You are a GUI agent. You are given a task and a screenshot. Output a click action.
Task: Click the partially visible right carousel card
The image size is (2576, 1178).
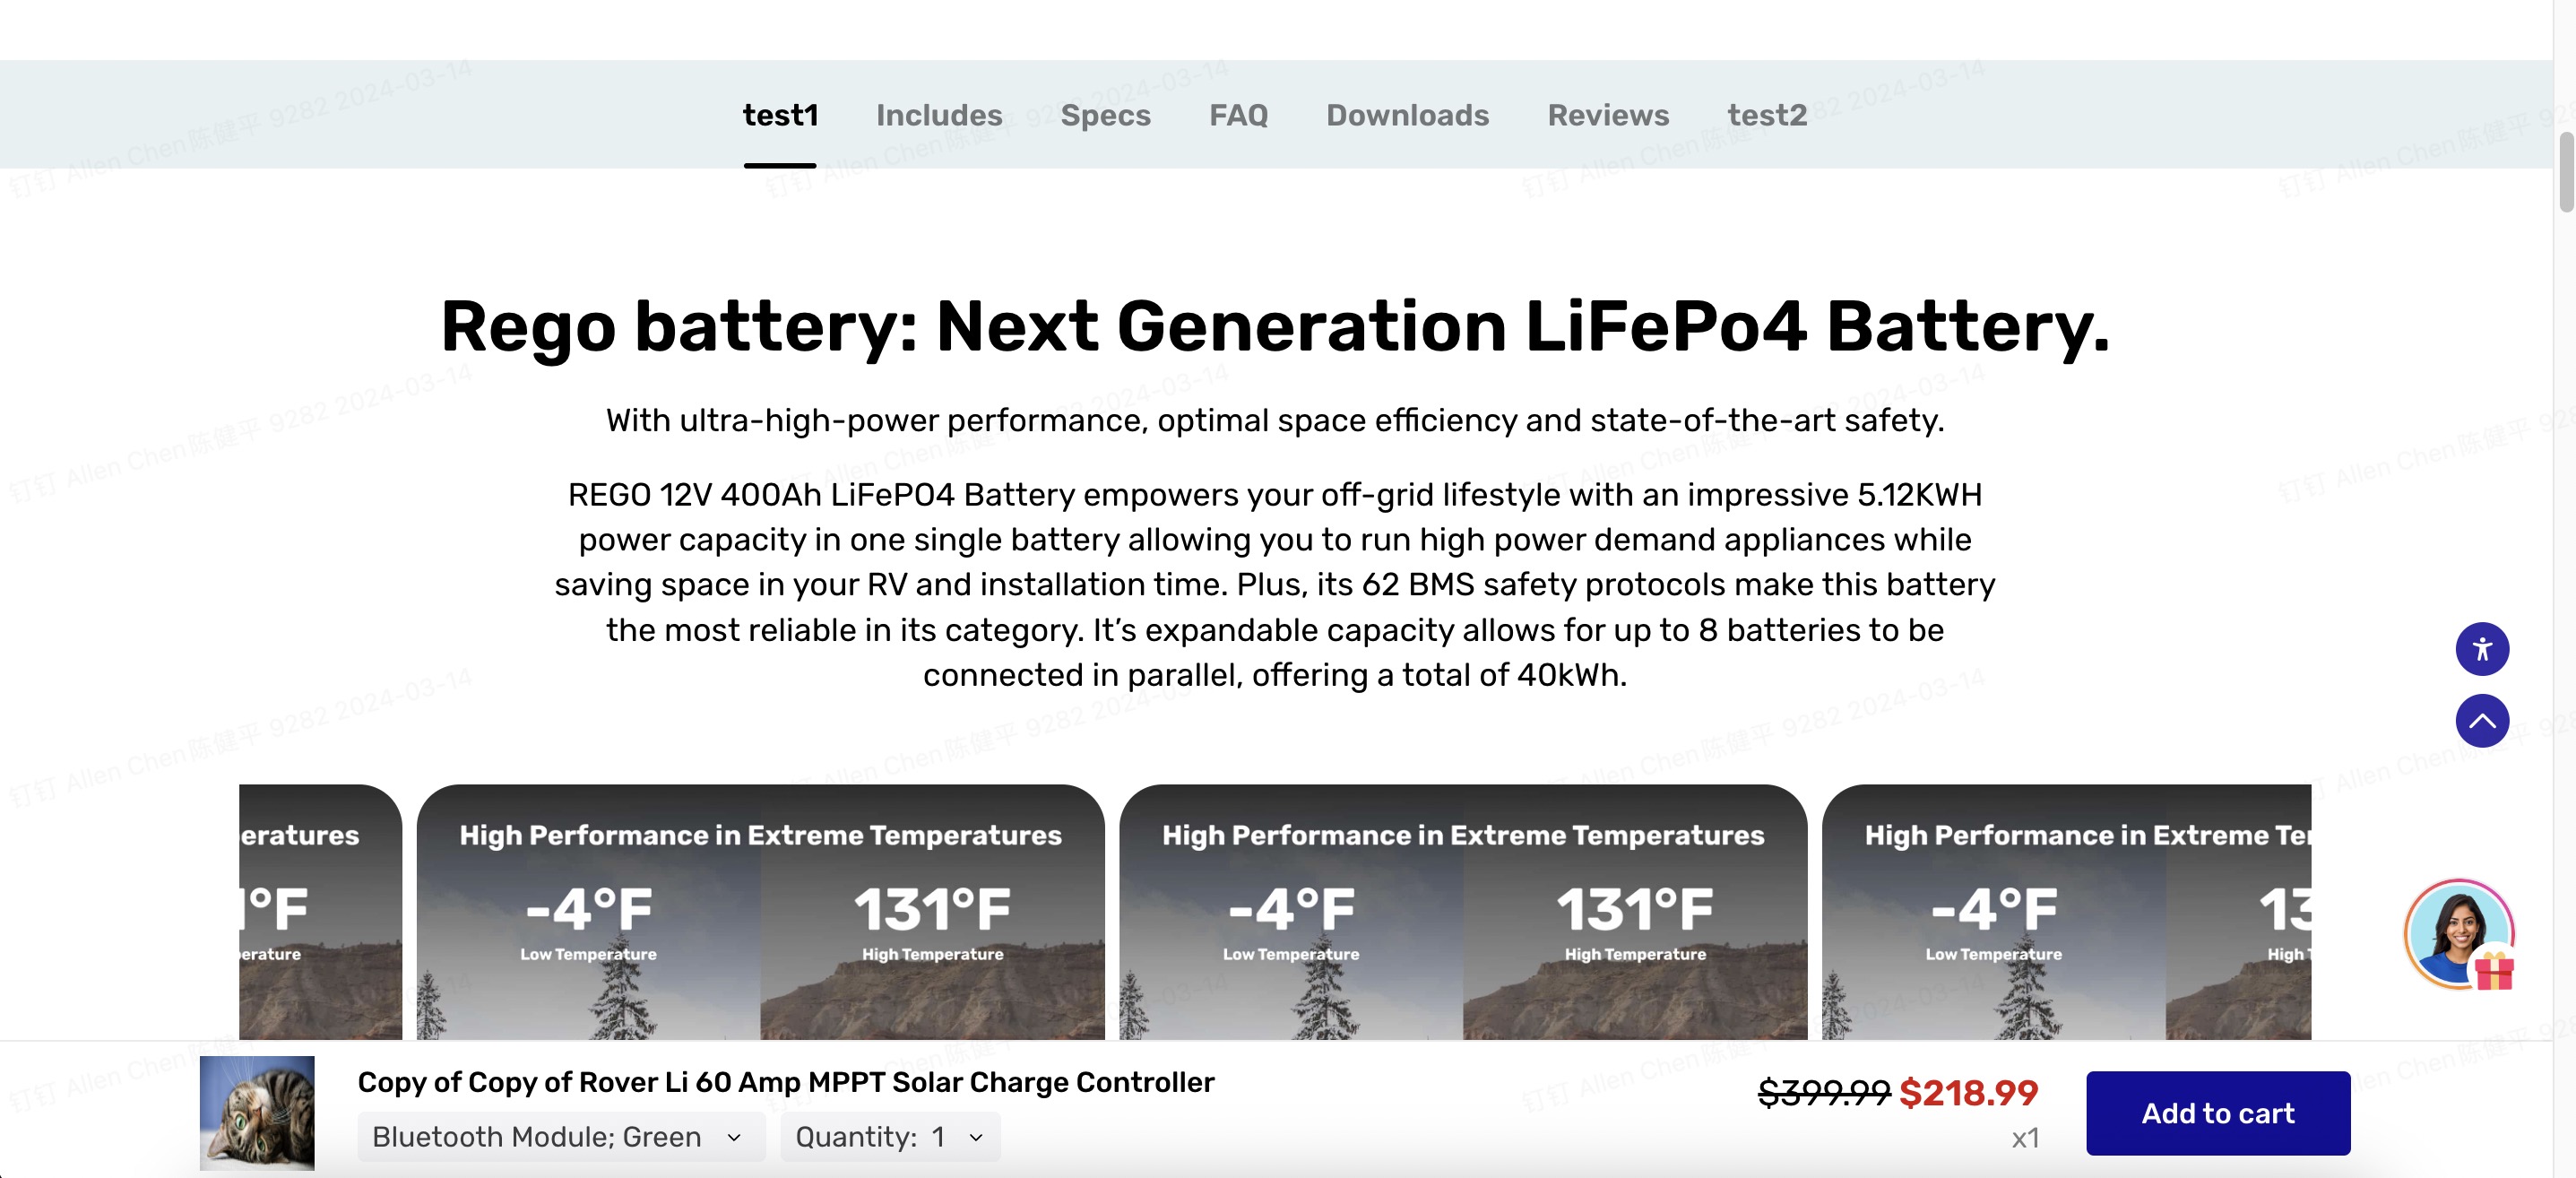[2065, 910]
